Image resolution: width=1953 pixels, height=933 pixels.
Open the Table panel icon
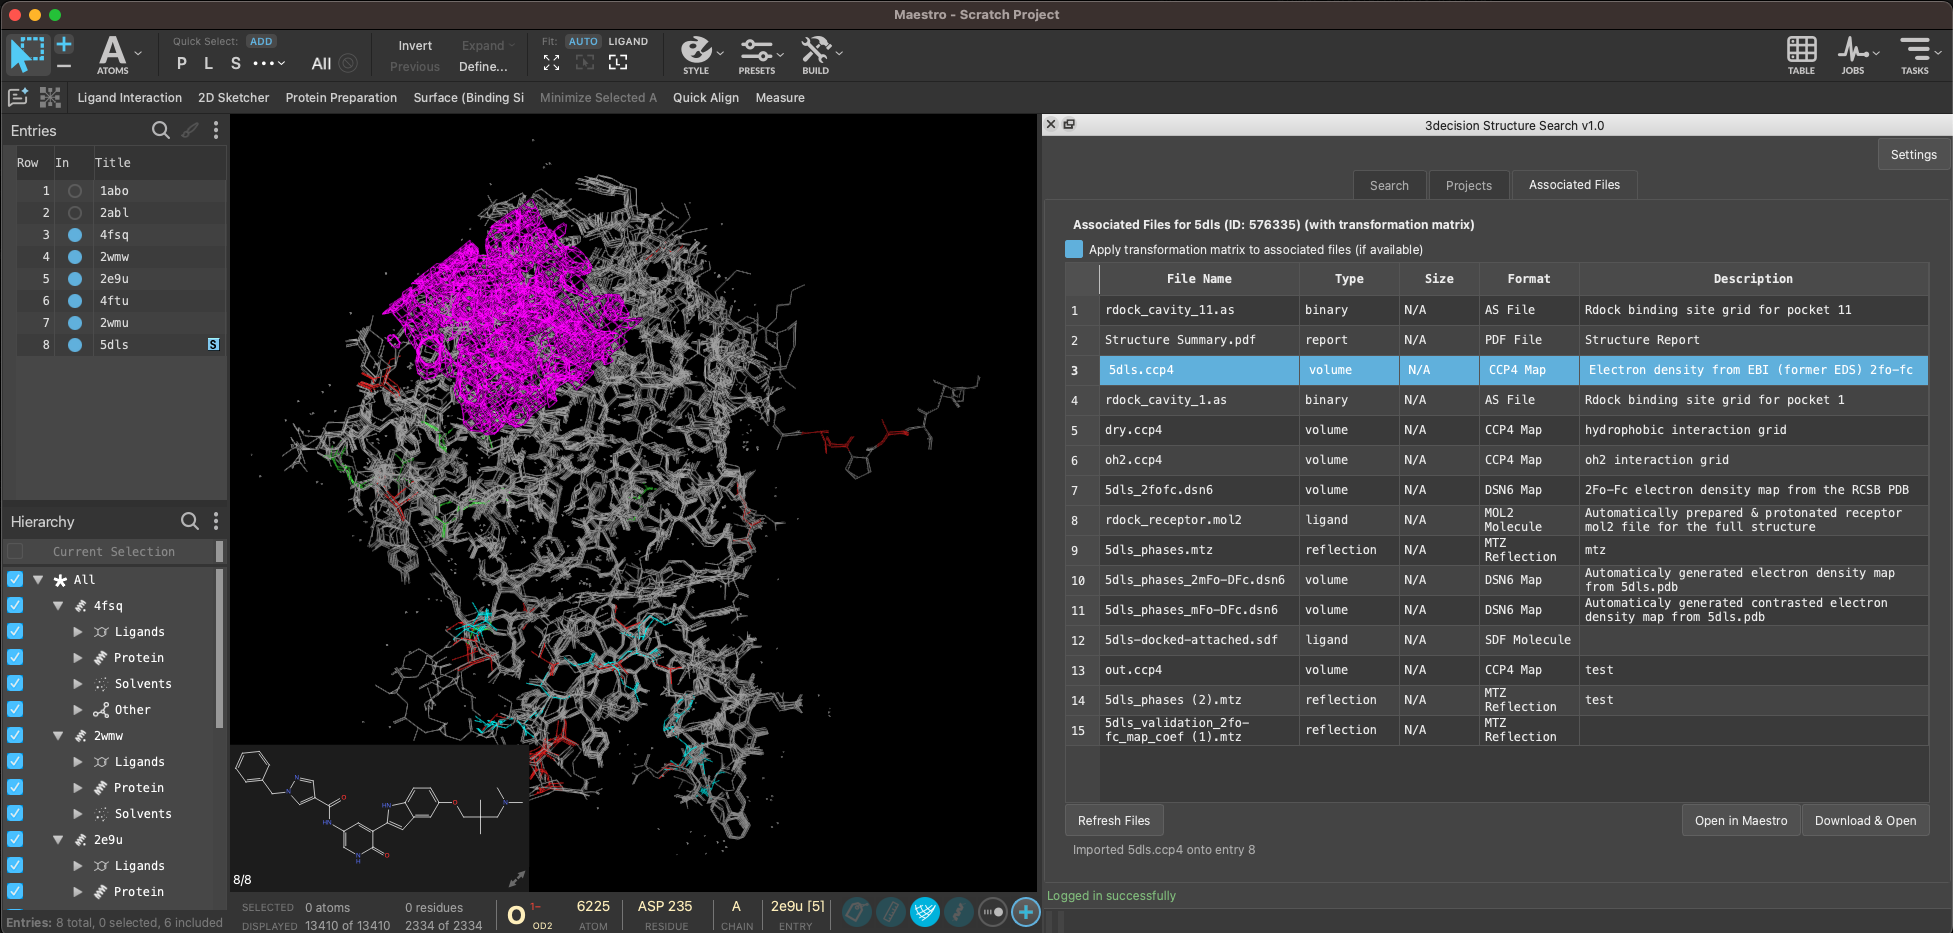(x=1801, y=55)
